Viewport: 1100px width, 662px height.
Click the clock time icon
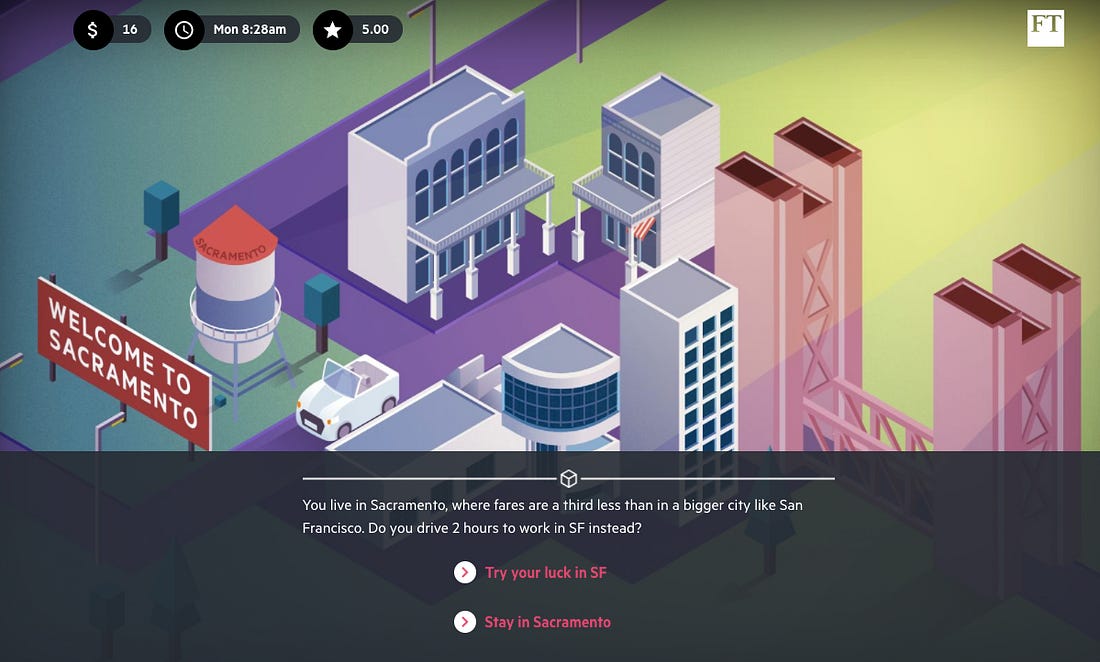pyautogui.click(x=184, y=29)
